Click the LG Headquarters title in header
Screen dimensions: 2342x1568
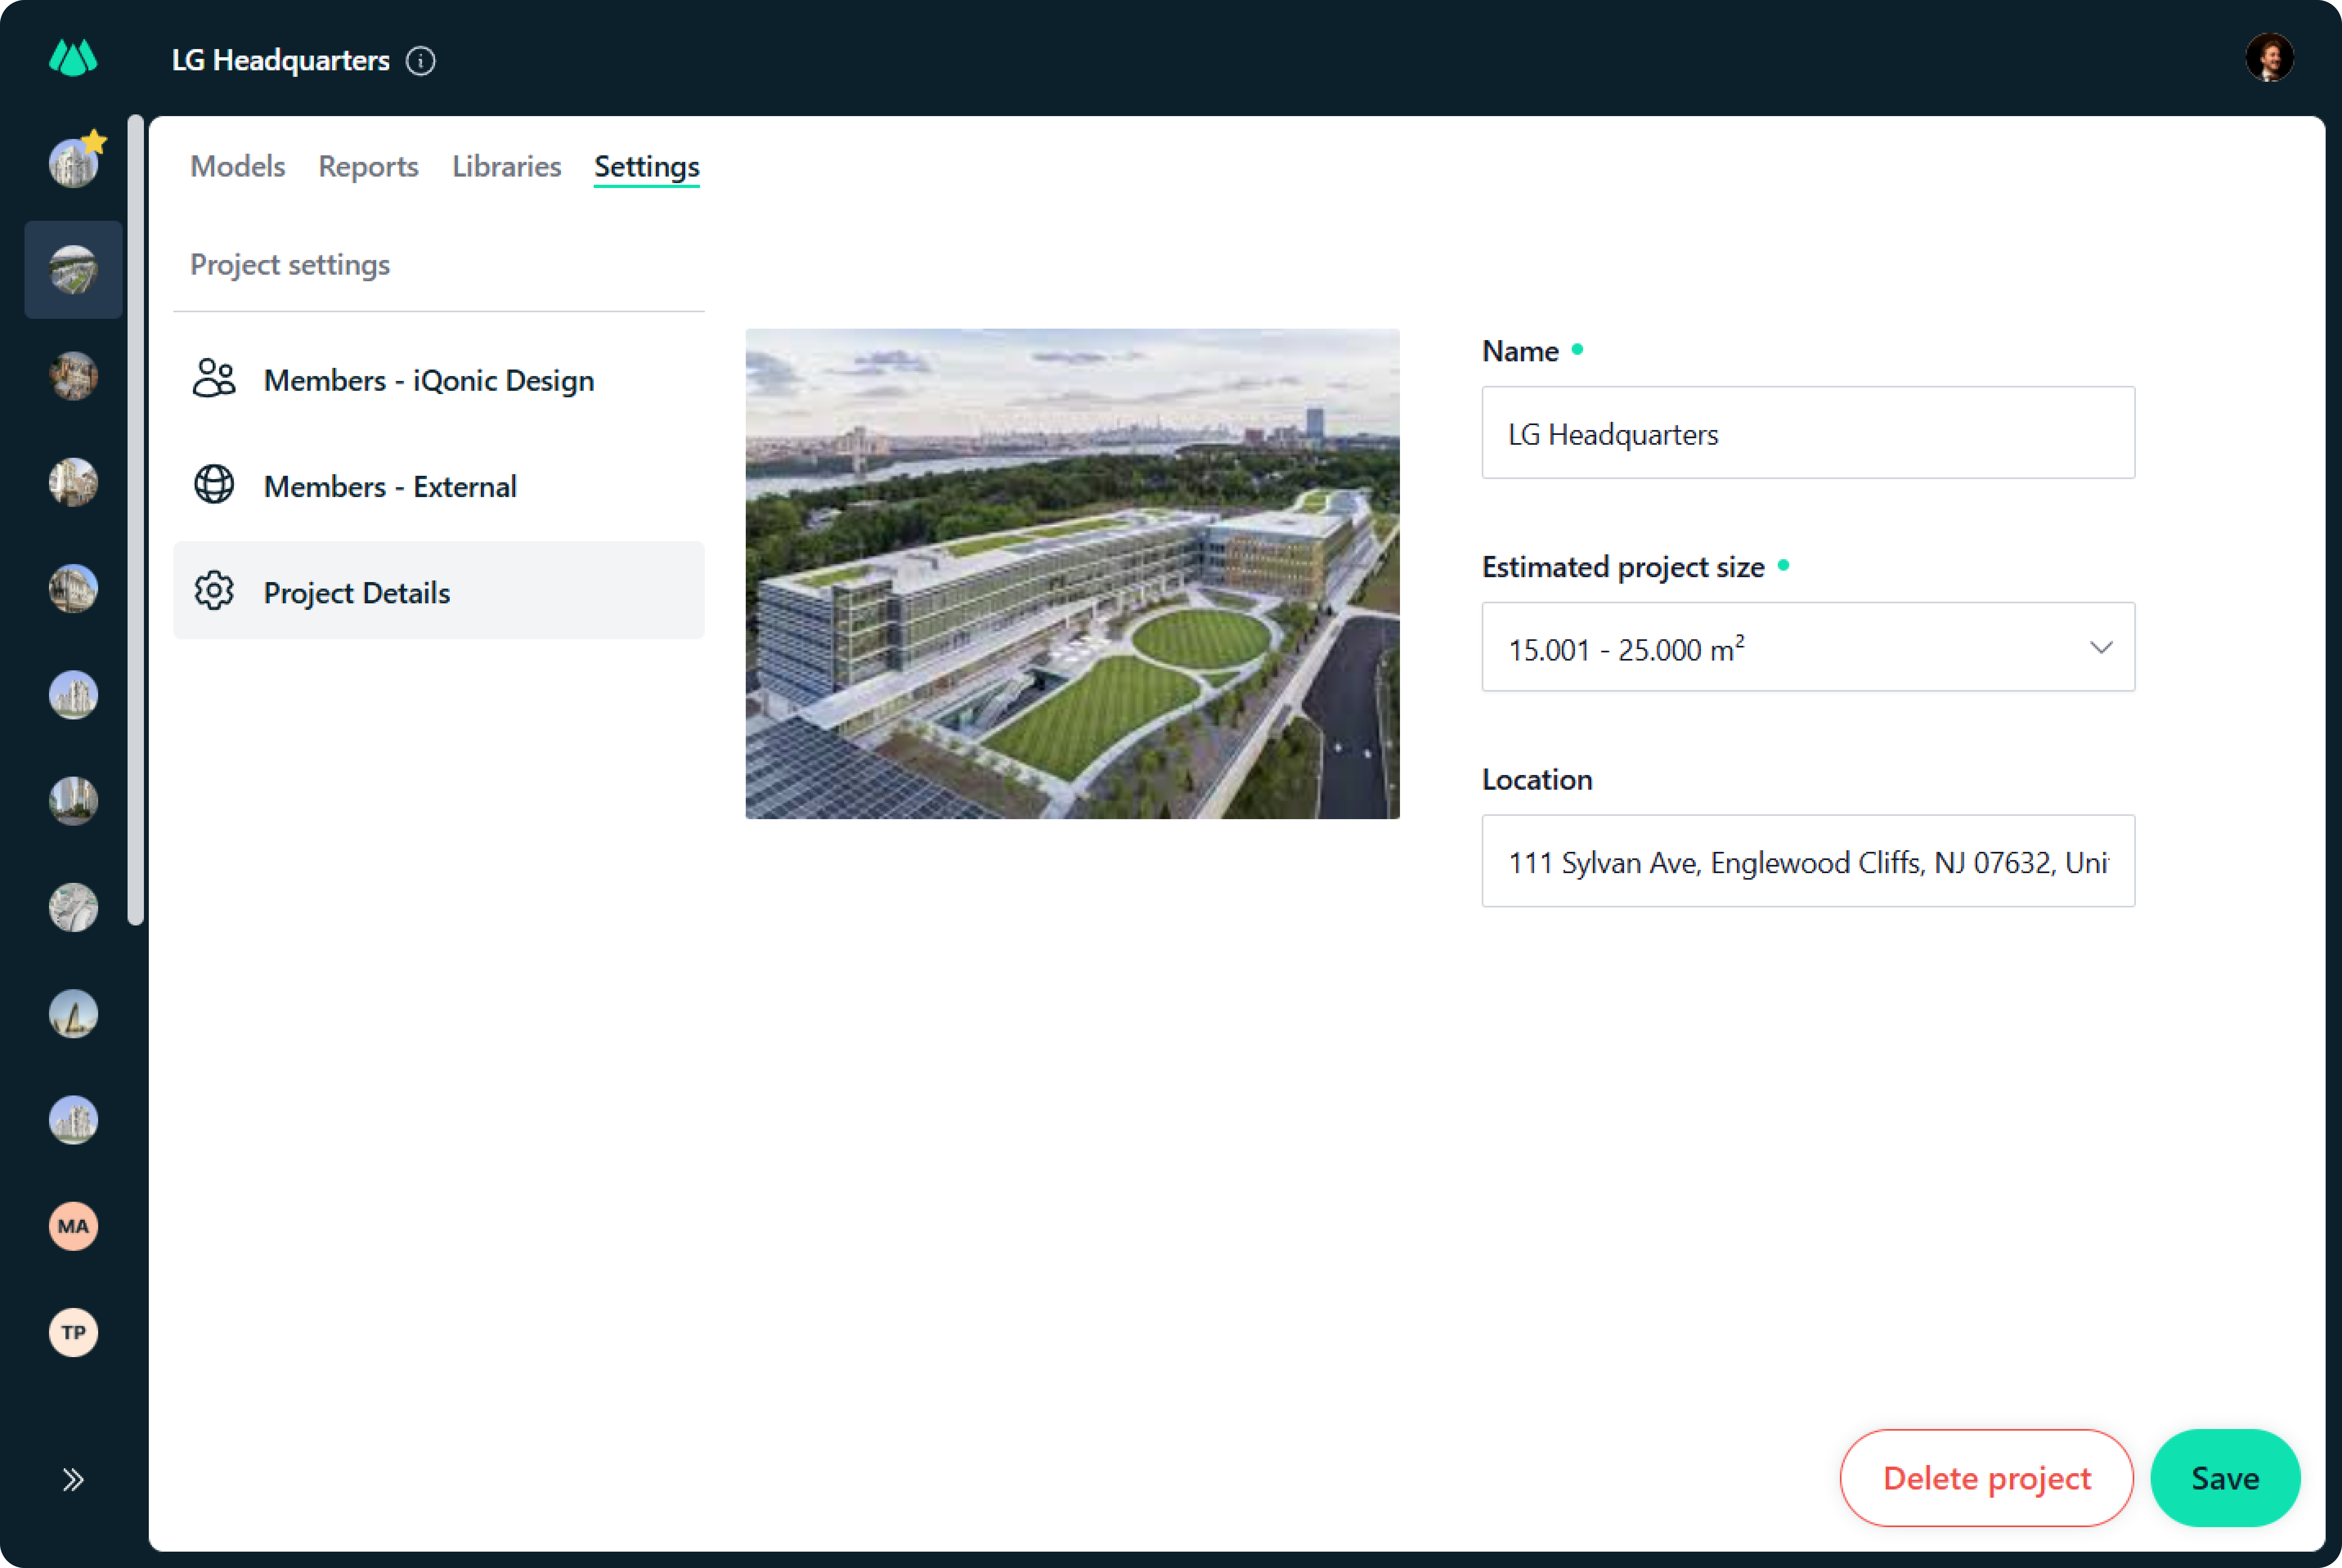(281, 60)
